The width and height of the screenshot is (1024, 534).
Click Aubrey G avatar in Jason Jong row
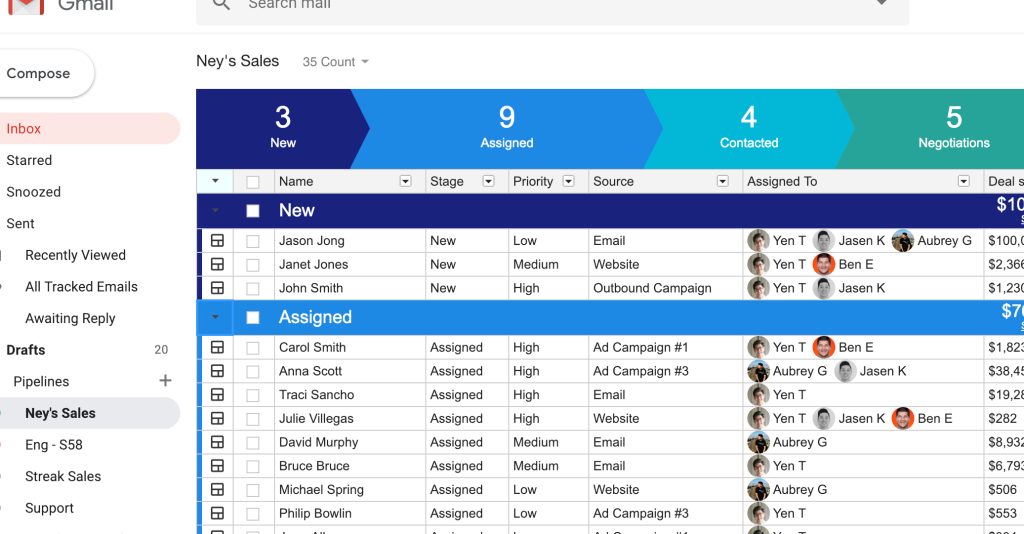902,241
